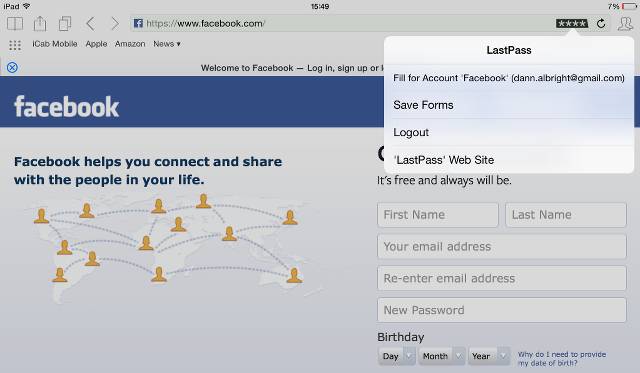This screenshot has height=373, width=640.
Task: Open the tabs overview icon
Action: click(x=65, y=23)
